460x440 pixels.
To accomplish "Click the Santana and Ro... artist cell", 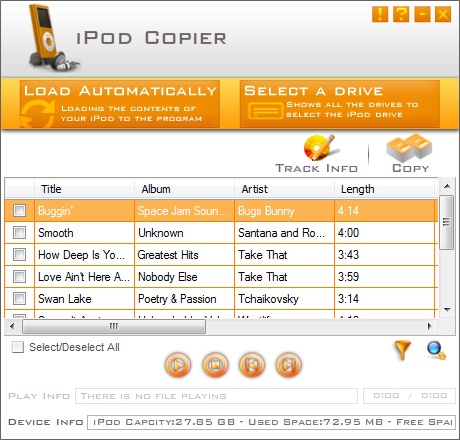I will (284, 233).
